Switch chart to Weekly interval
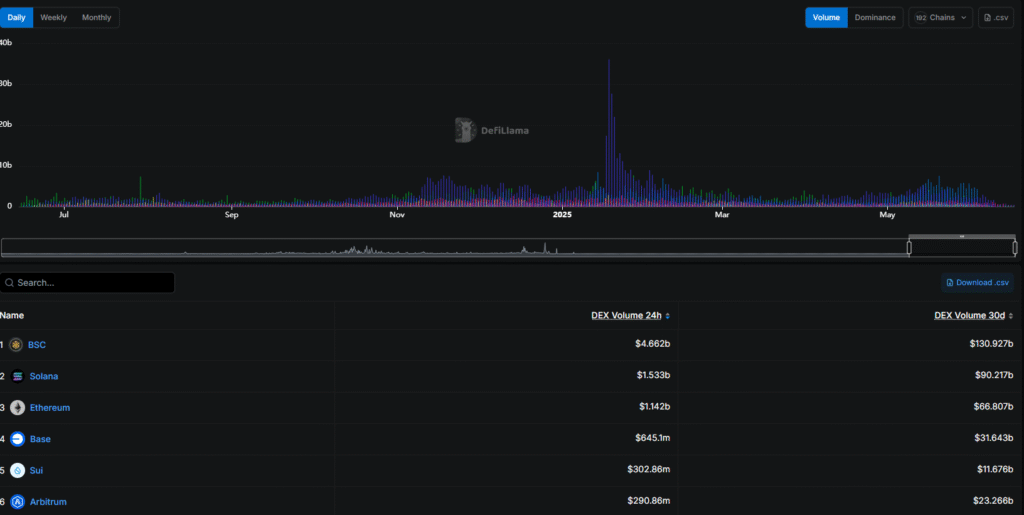 [54, 18]
